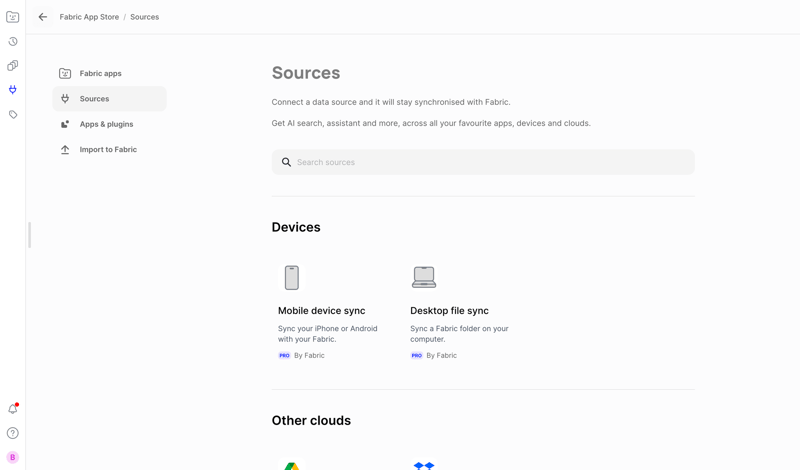
Task: Open the history clock icon in left rail
Action: pos(13,42)
